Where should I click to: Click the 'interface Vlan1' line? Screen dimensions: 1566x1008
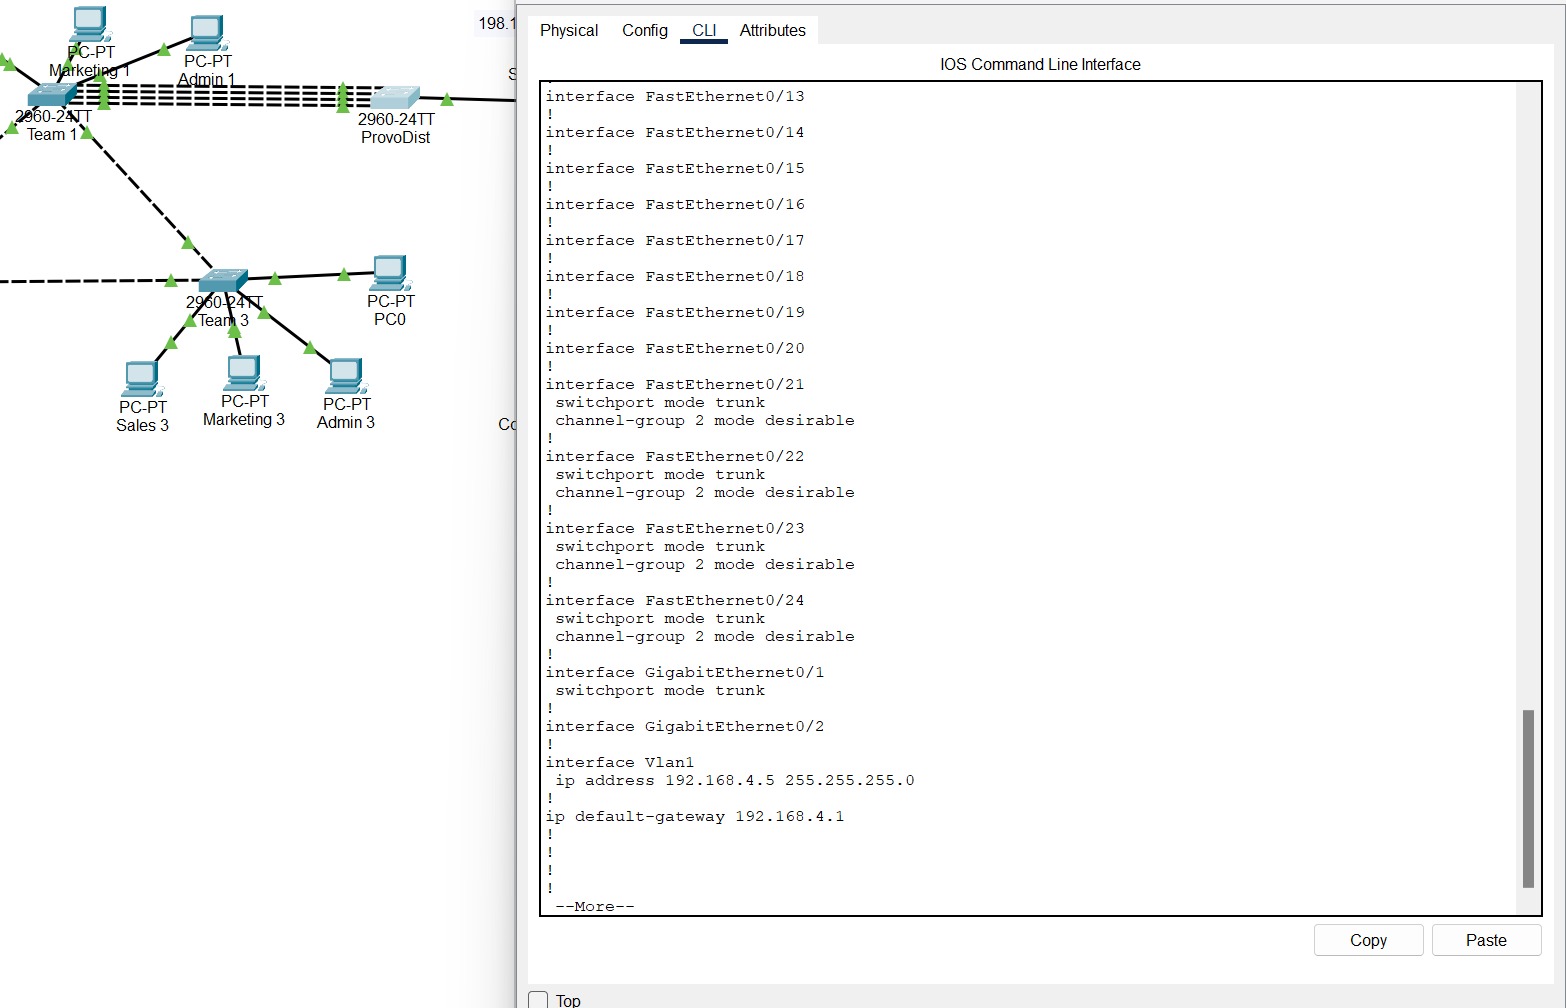coord(620,763)
